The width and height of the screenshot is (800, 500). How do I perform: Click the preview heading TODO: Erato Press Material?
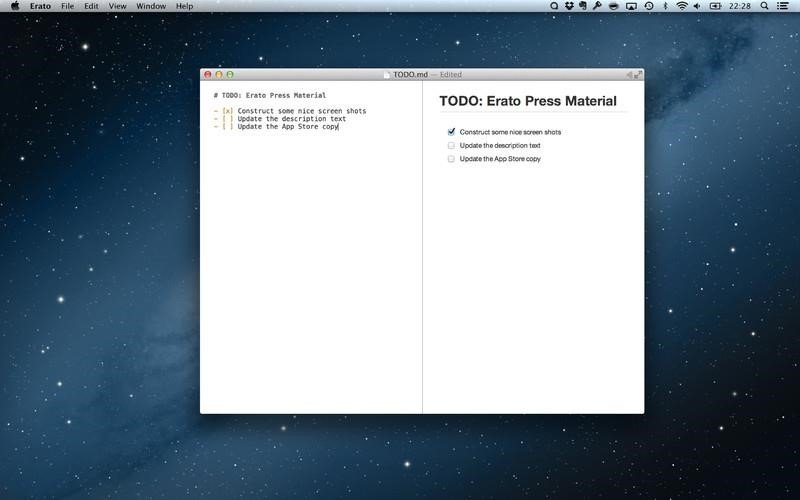[528, 101]
